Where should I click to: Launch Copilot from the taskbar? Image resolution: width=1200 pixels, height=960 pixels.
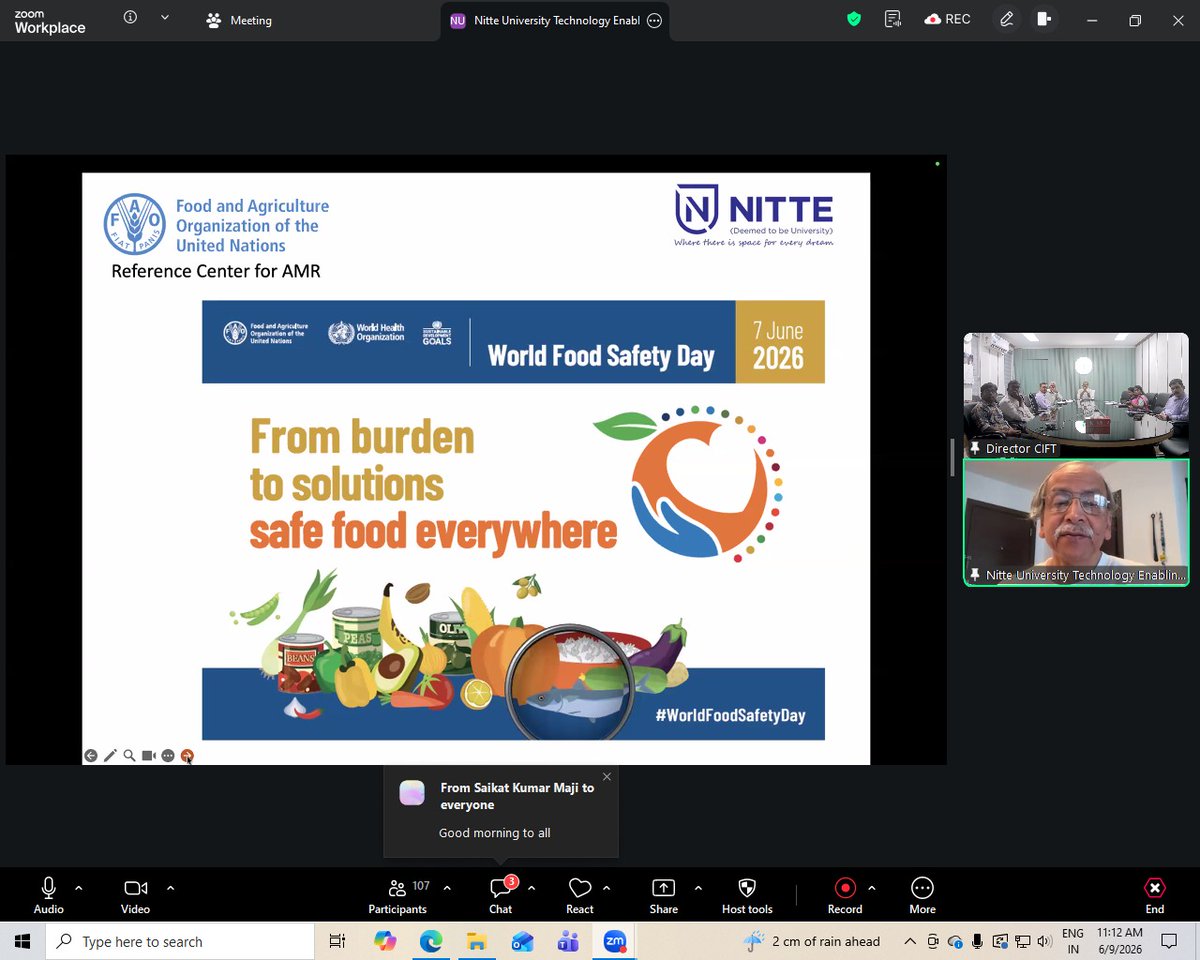384,941
